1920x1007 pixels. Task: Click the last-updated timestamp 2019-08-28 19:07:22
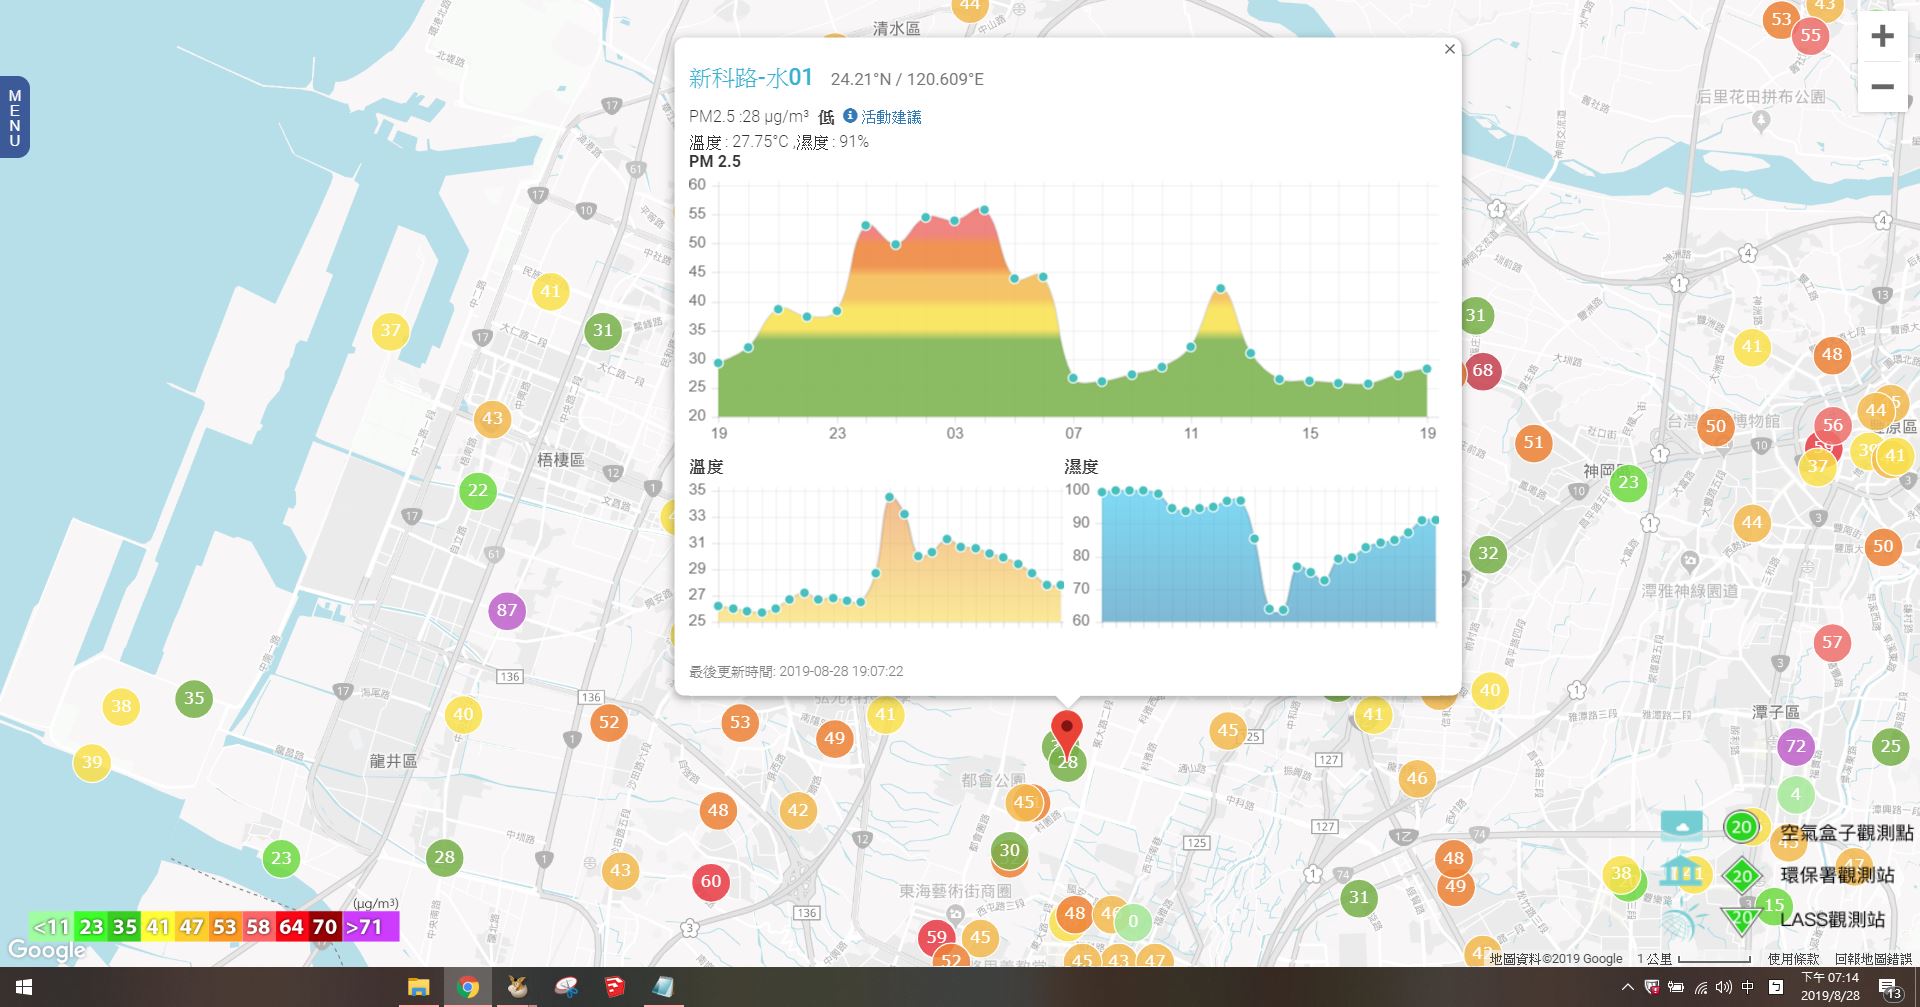(x=841, y=671)
